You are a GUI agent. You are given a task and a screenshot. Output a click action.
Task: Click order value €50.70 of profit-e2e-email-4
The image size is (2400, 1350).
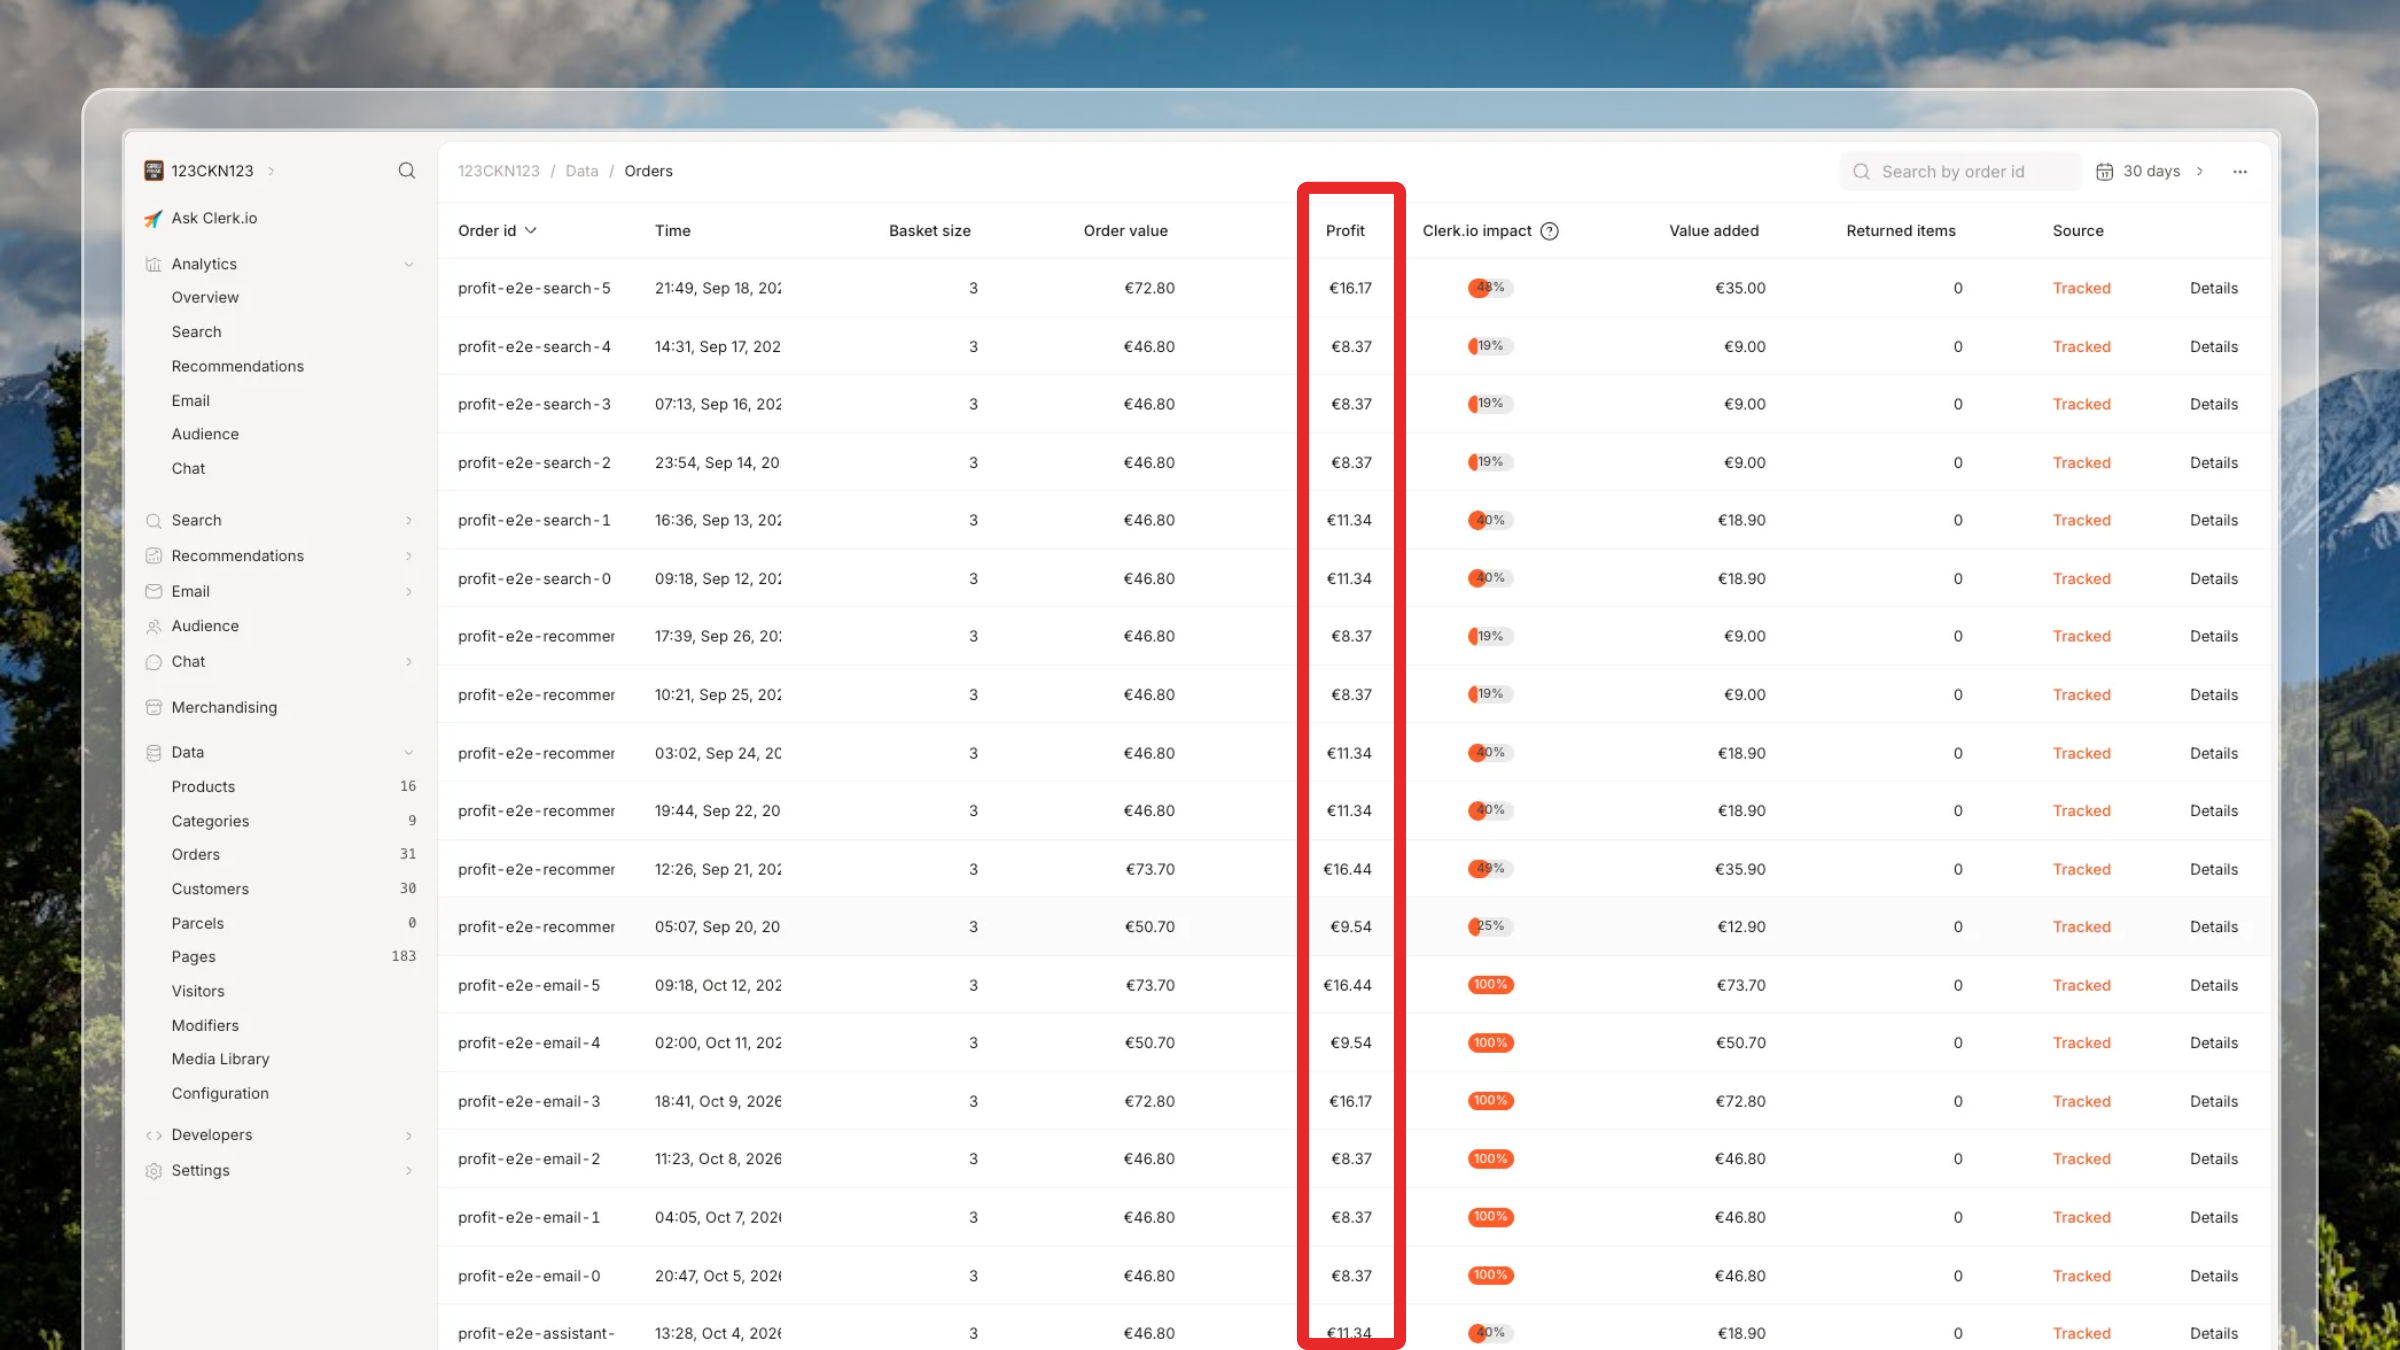click(1149, 1043)
